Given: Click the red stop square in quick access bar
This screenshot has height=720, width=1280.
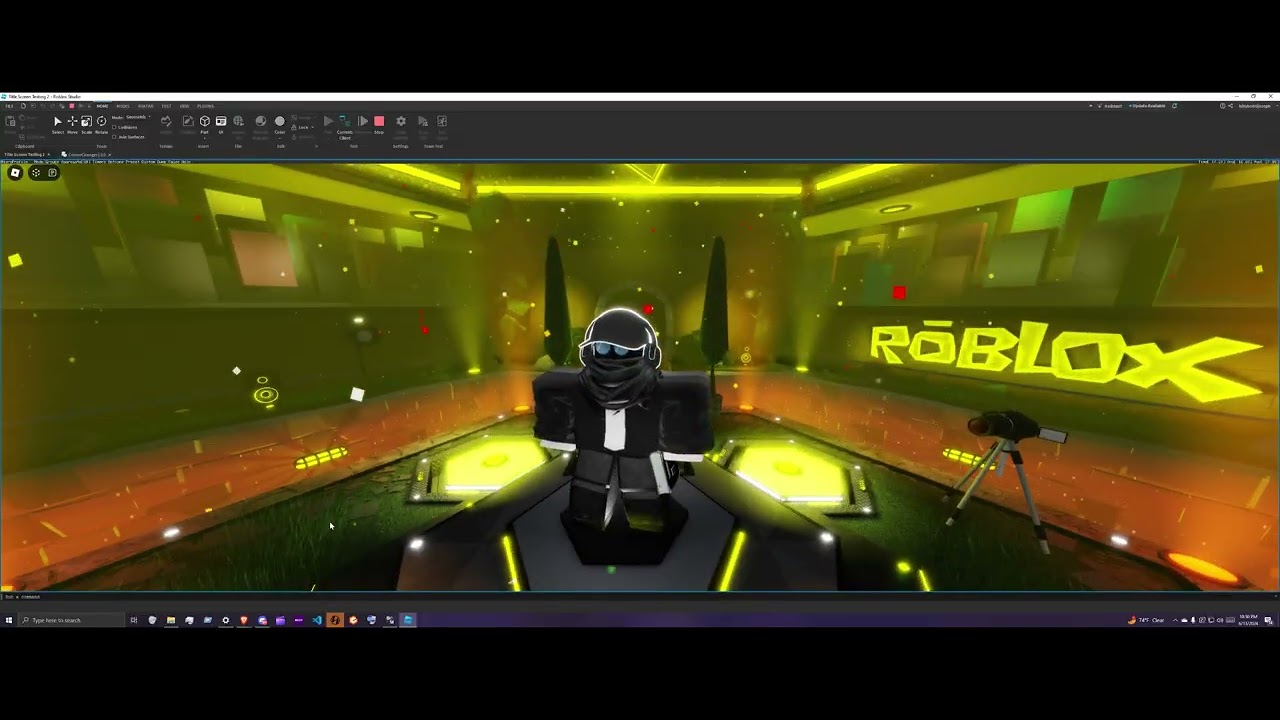Looking at the screenshot, I should (72, 106).
